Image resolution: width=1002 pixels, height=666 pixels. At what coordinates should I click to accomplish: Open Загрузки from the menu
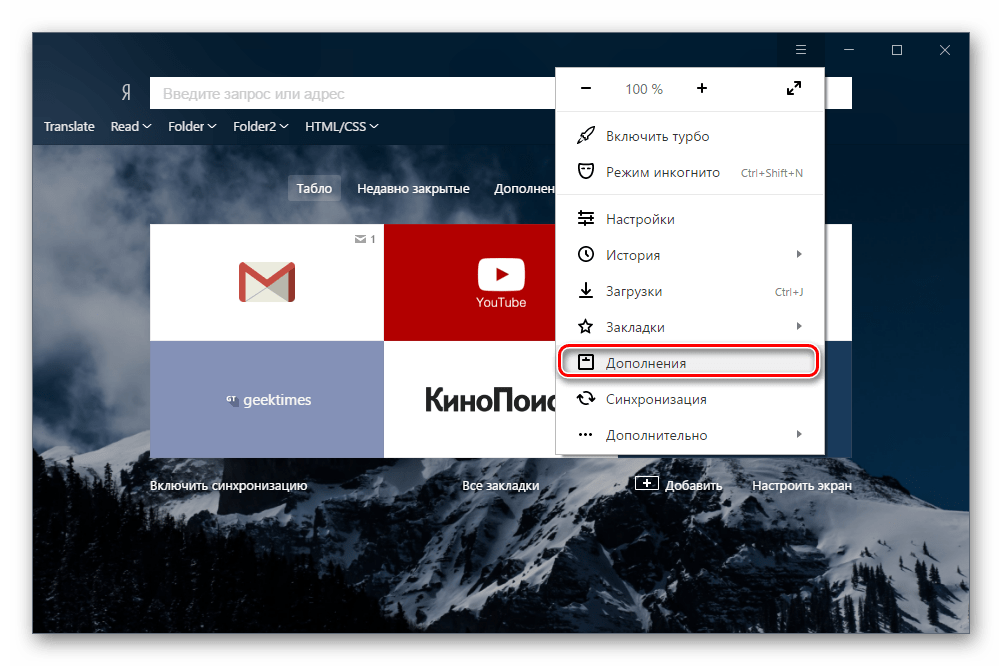(690, 291)
